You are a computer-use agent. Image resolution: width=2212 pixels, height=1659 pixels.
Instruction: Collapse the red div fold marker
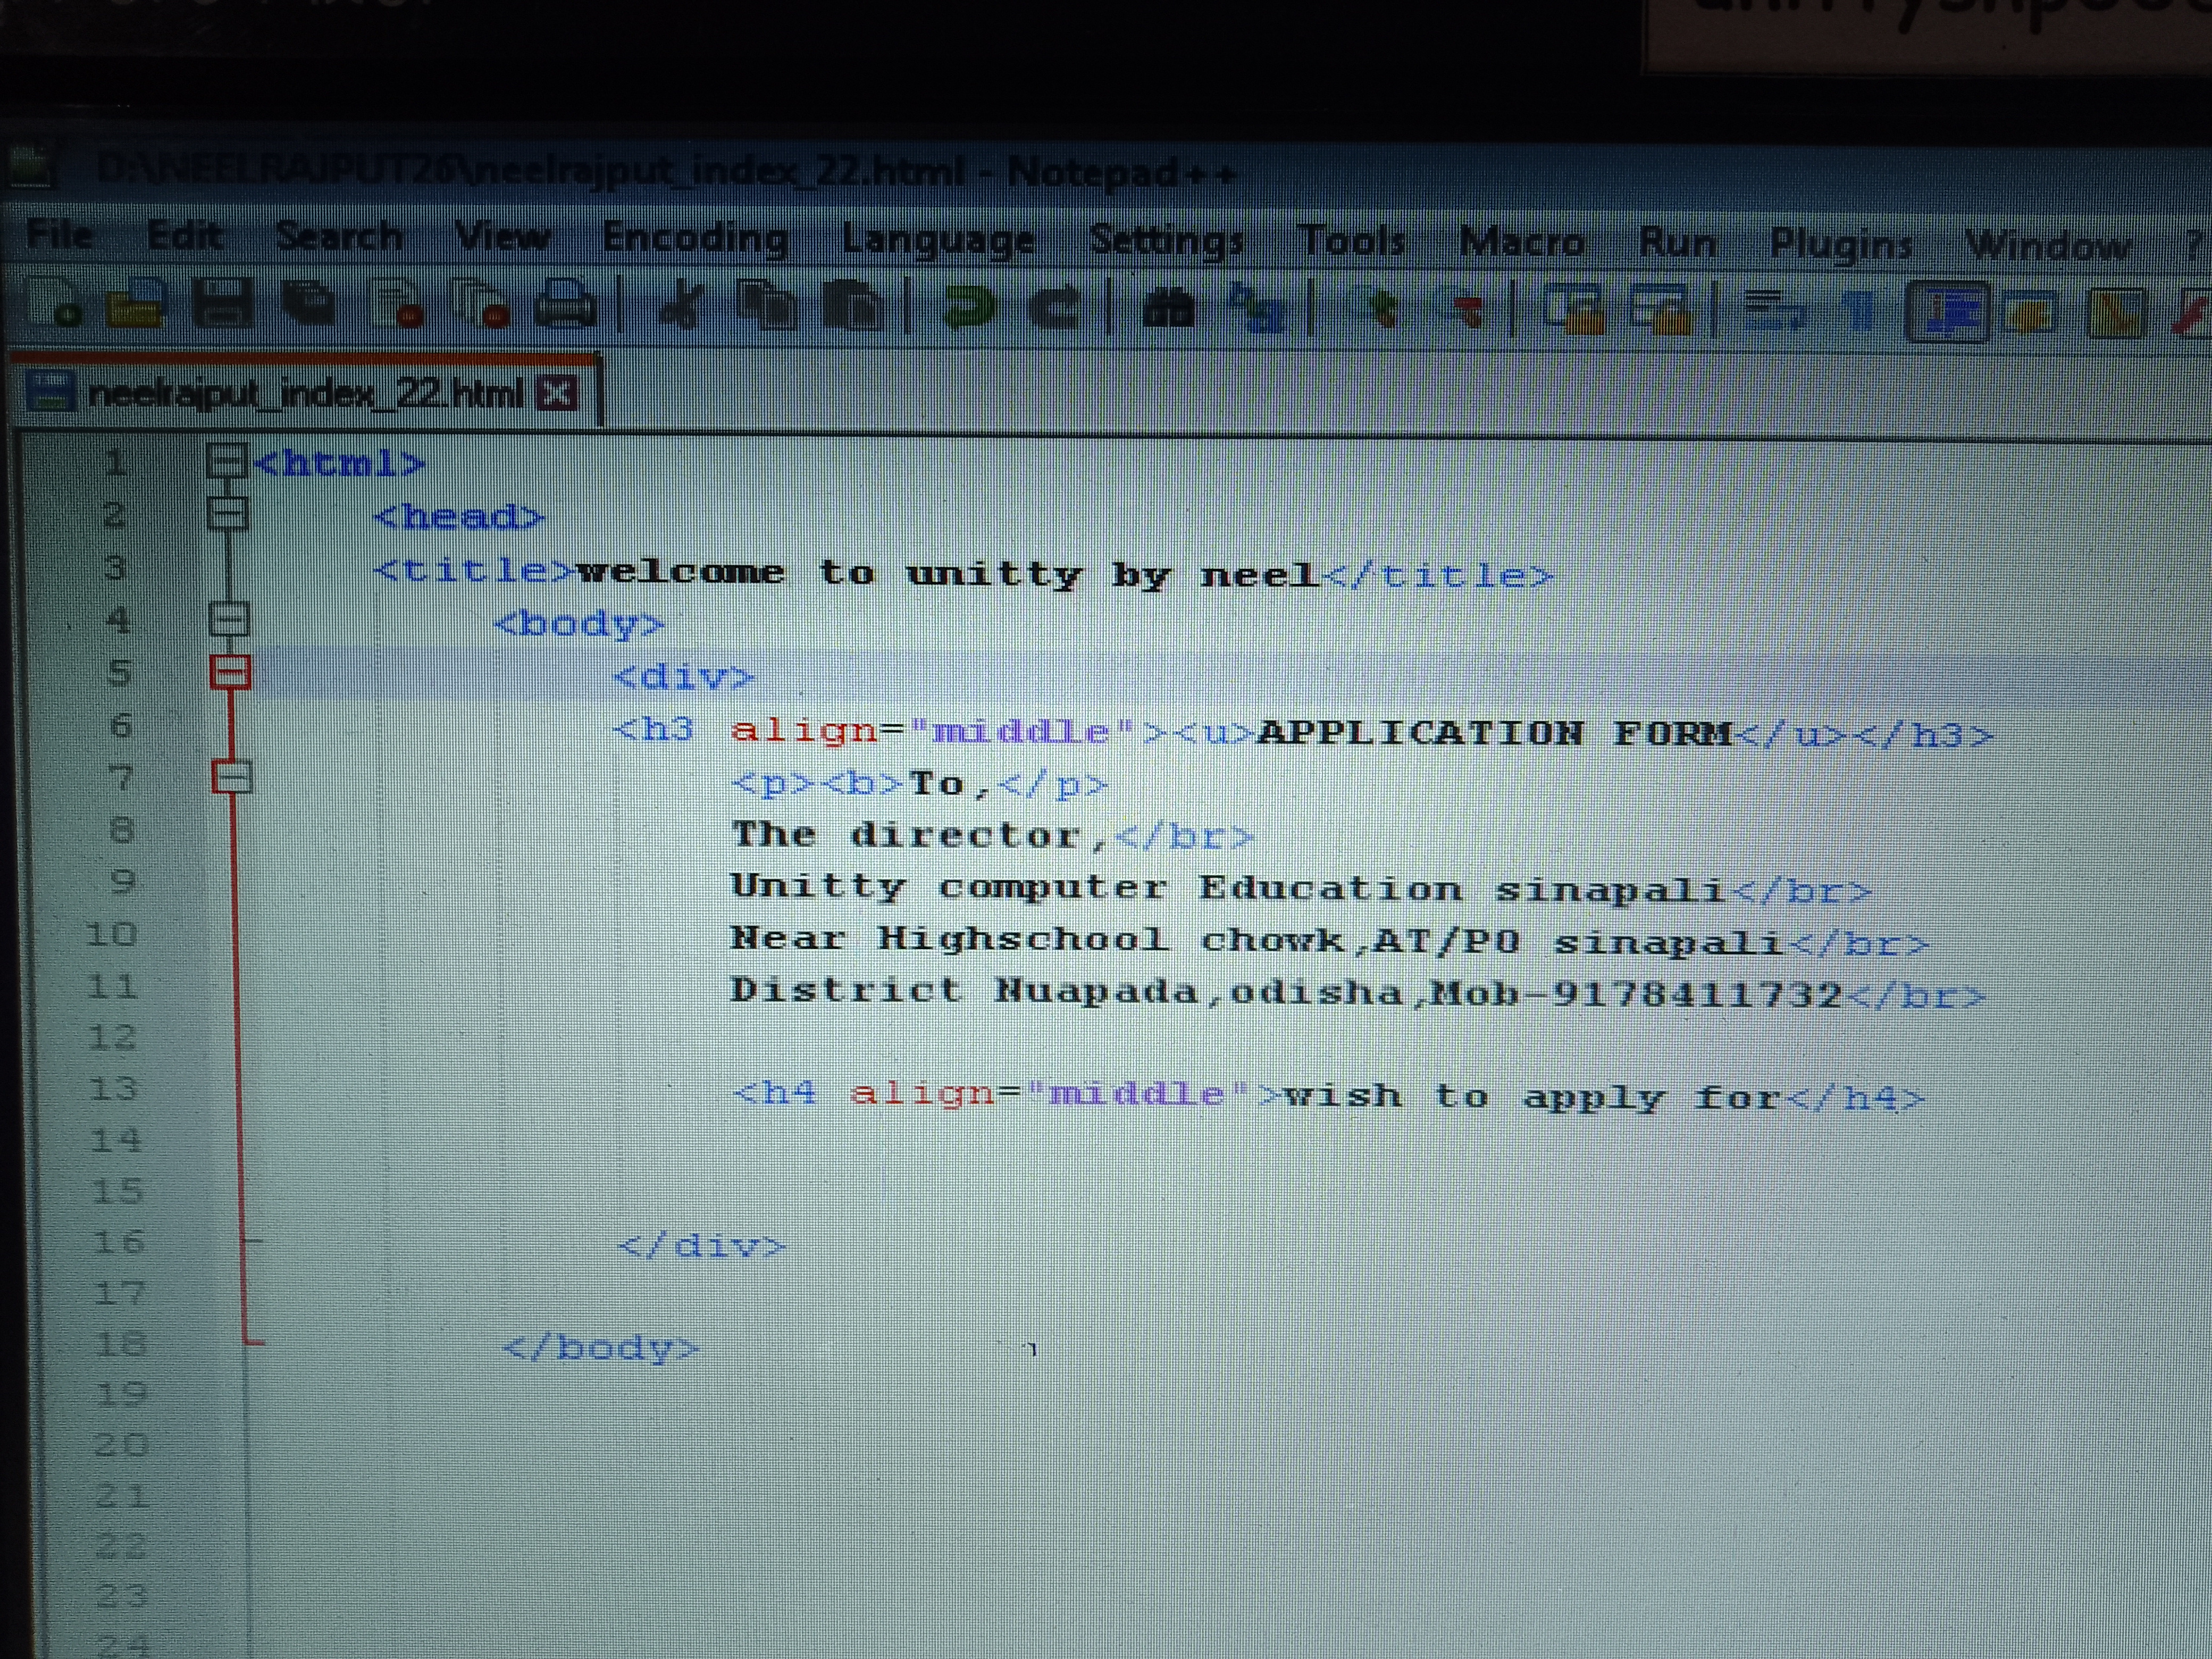coord(230,672)
